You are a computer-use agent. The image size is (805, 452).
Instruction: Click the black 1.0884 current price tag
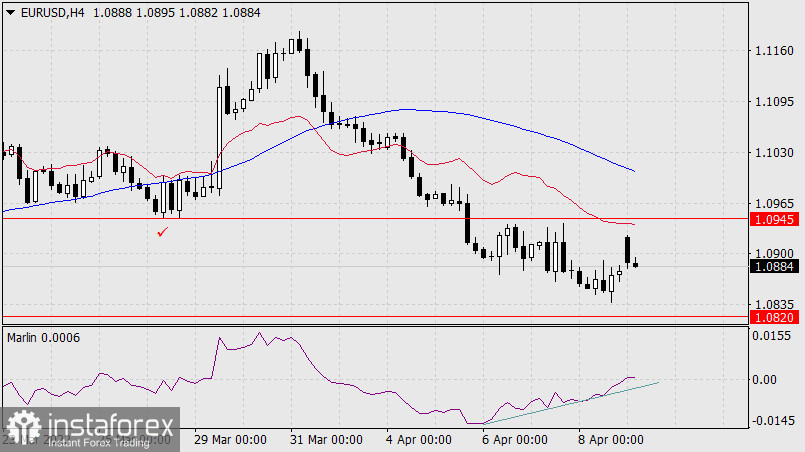[775, 267]
